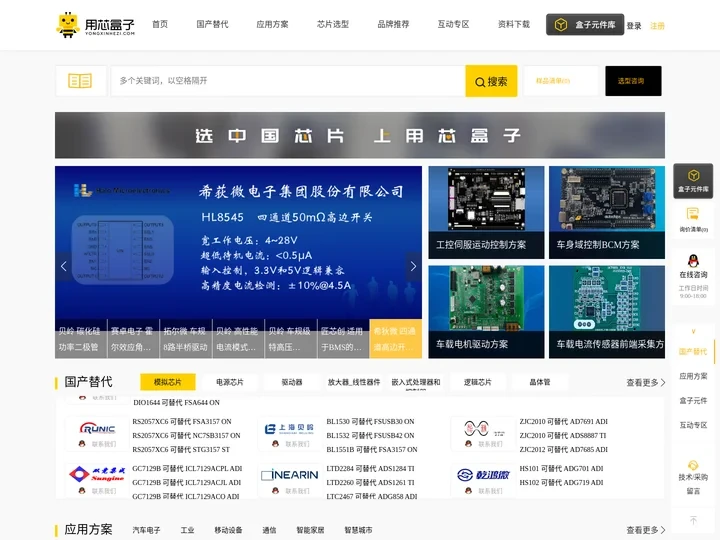This screenshot has width=720, height=540.
Task: Open link HS101 可替代 ADG701 ADI
Action: pyautogui.click(x=561, y=468)
